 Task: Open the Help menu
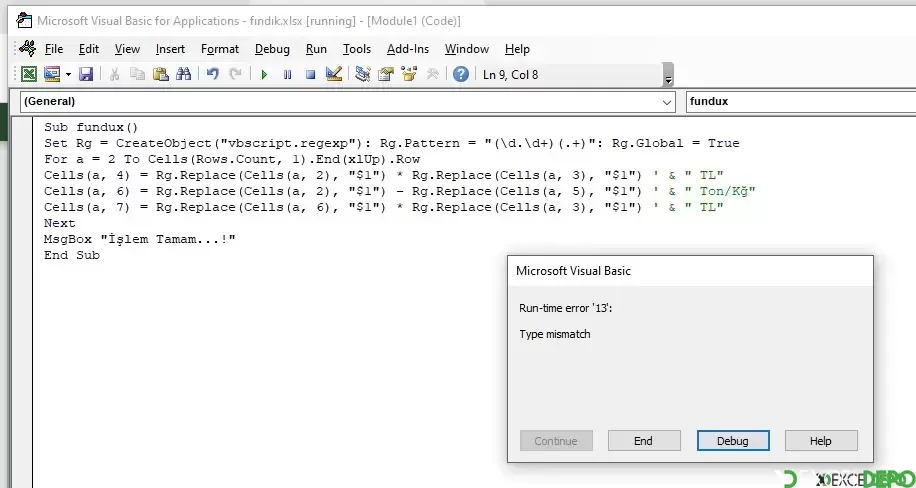point(517,49)
